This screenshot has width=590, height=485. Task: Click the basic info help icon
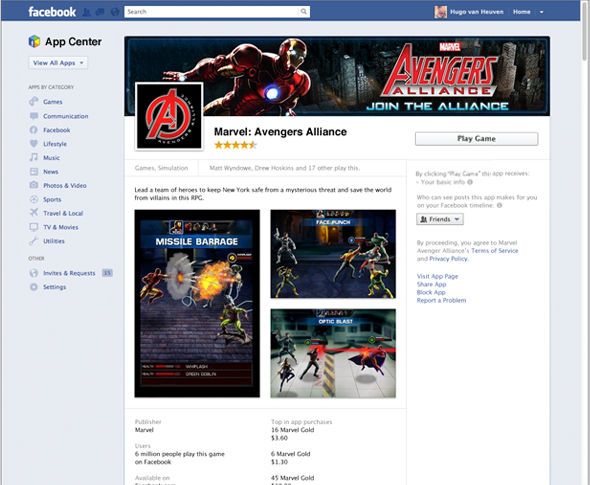pyautogui.click(x=470, y=182)
